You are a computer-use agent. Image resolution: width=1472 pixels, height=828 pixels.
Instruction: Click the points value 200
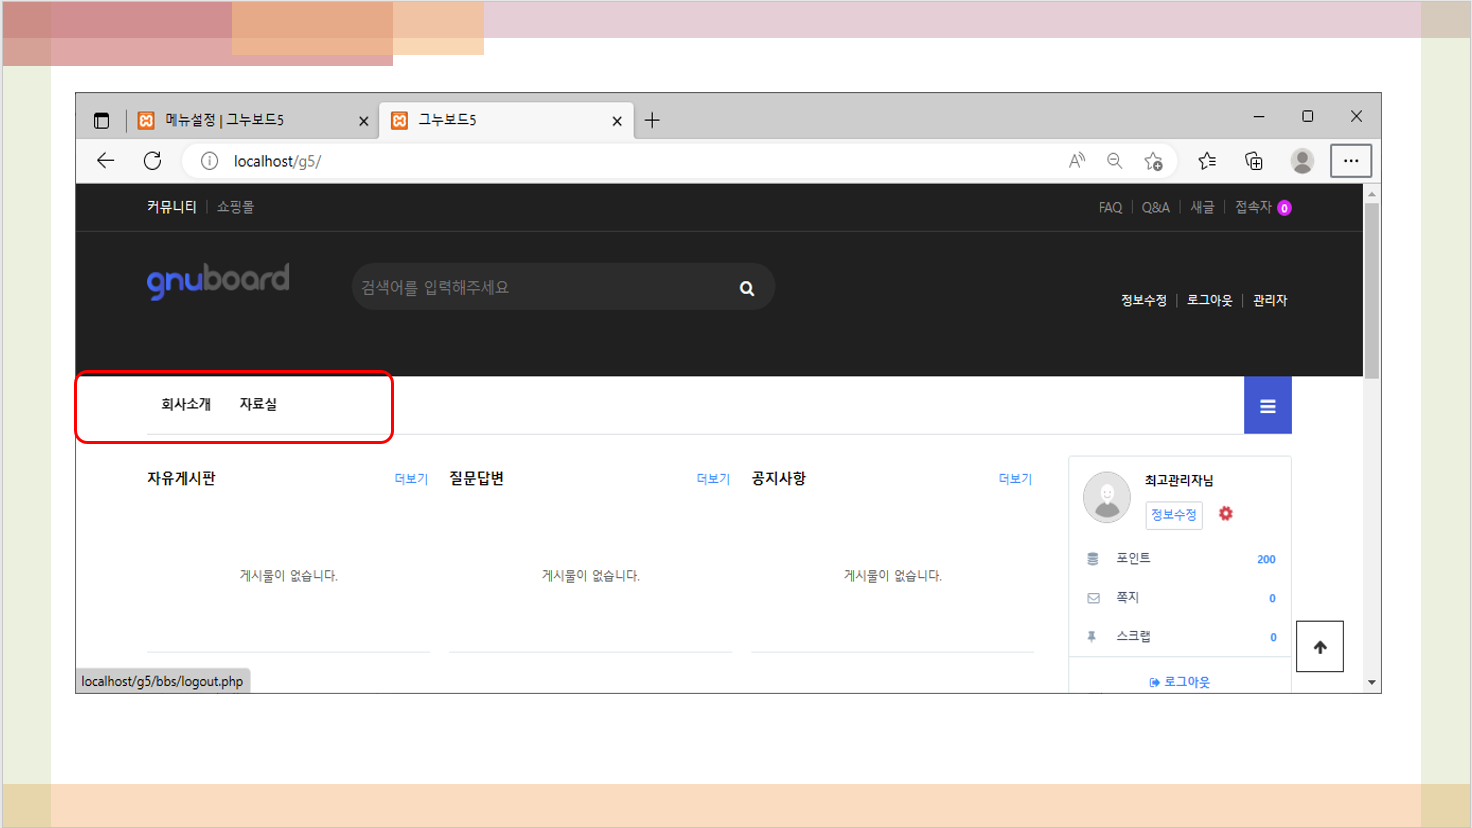[x=1266, y=559]
